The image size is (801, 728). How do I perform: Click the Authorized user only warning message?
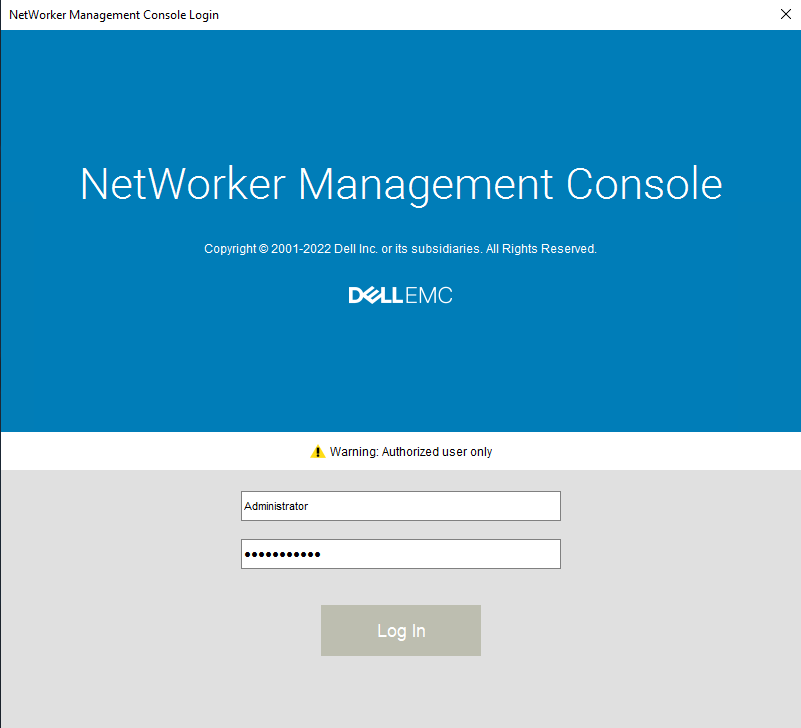click(x=410, y=451)
